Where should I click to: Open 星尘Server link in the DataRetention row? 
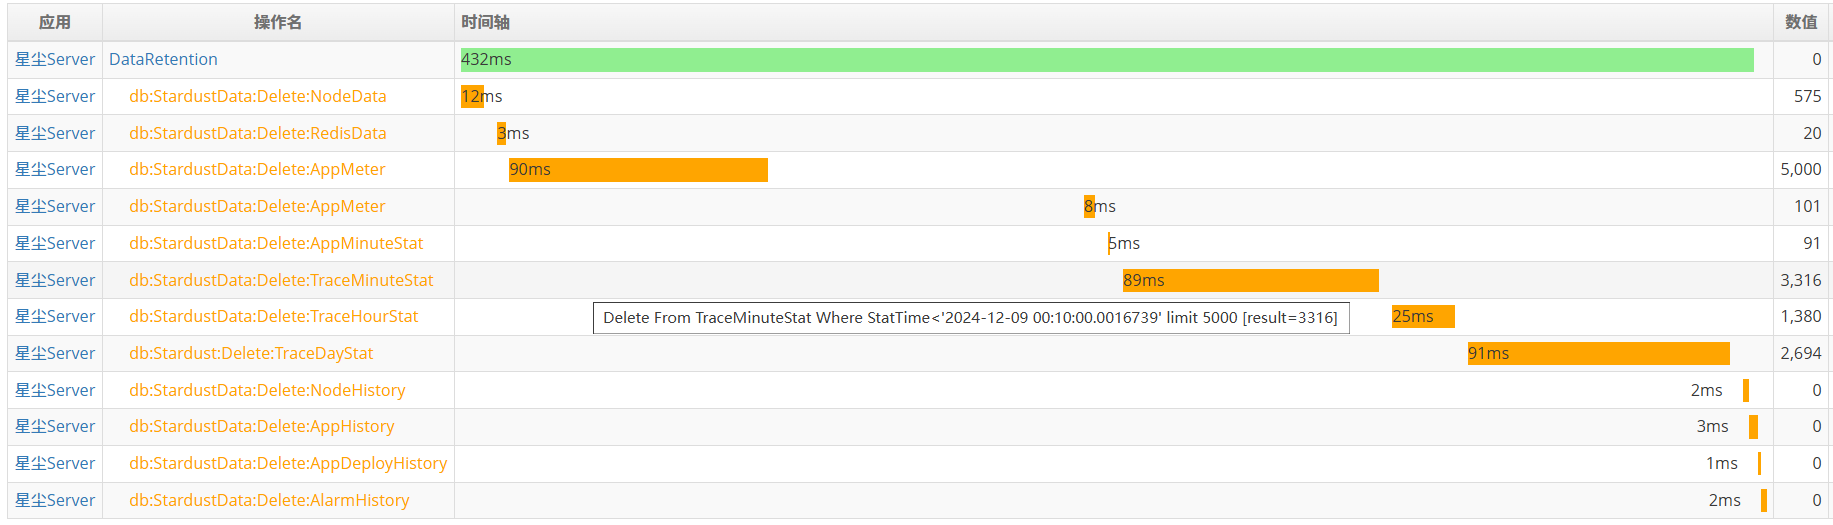[55, 59]
